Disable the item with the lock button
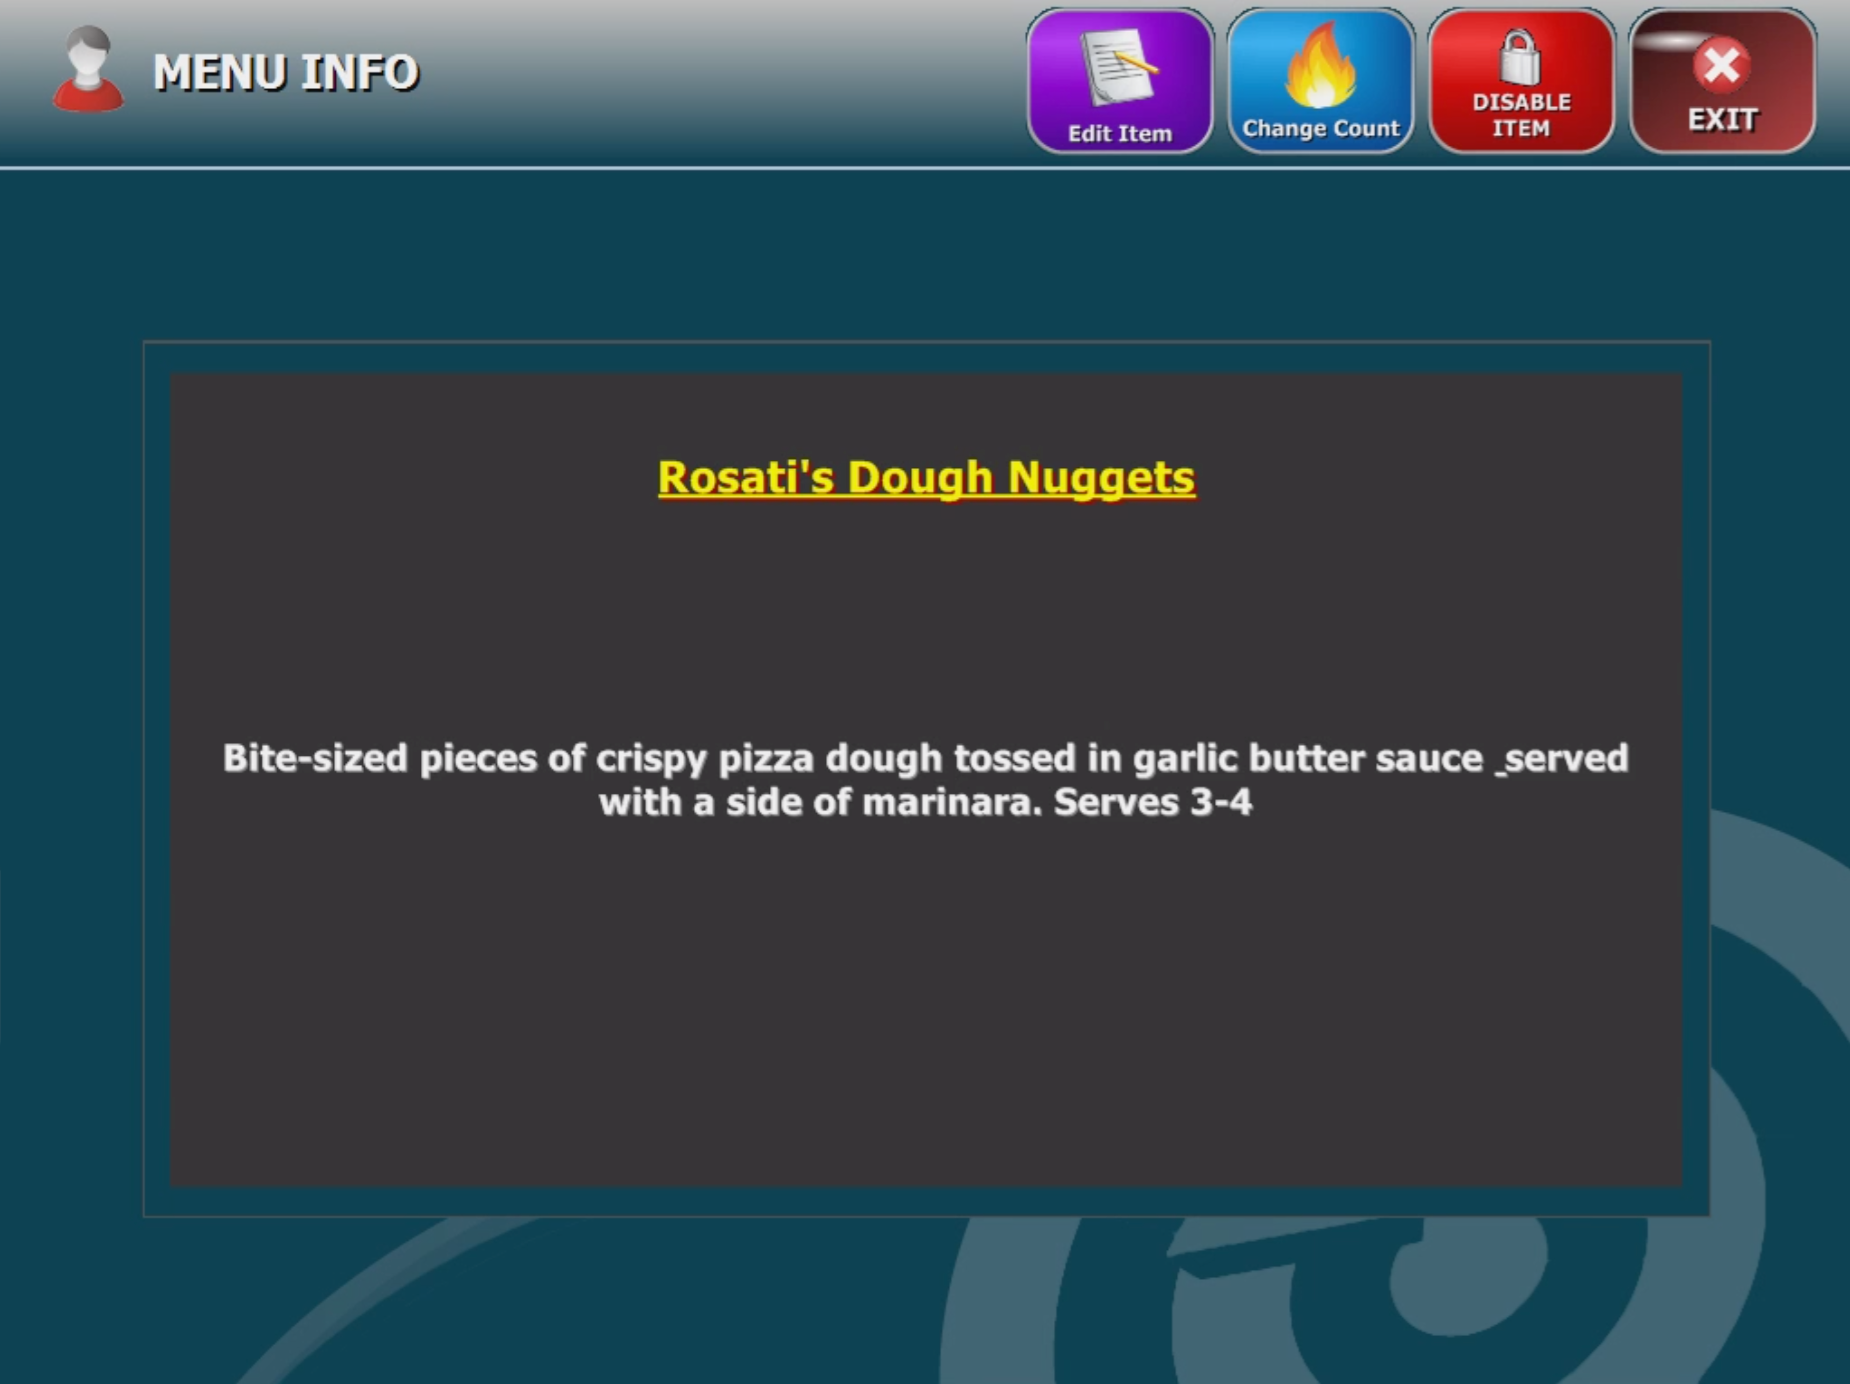 click(1521, 81)
